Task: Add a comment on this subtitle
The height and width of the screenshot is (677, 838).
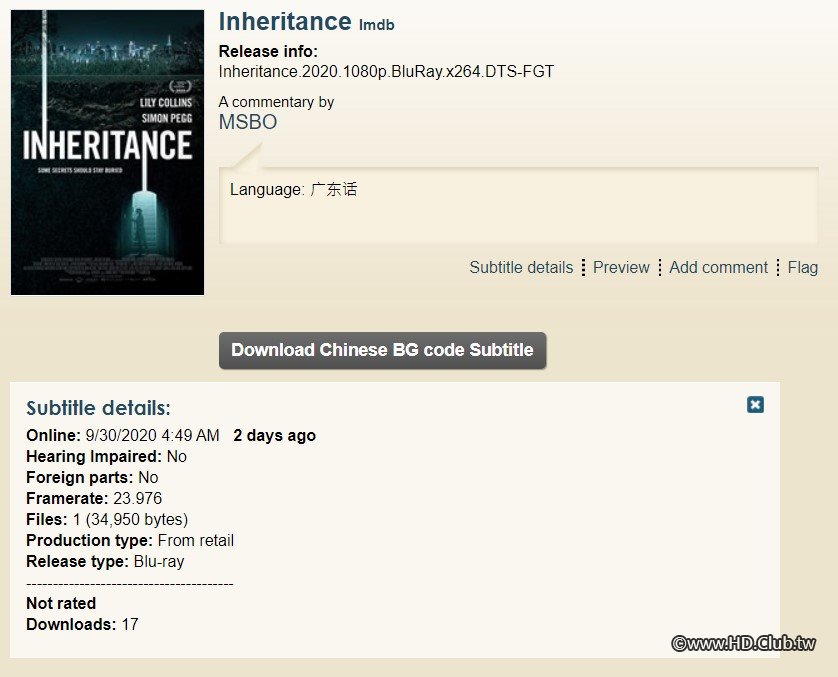Action: click(718, 268)
